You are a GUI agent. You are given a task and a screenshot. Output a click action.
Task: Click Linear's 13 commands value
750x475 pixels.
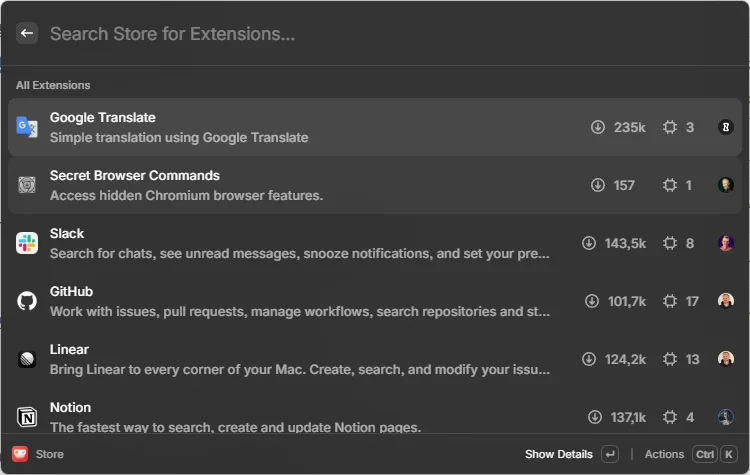692,359
